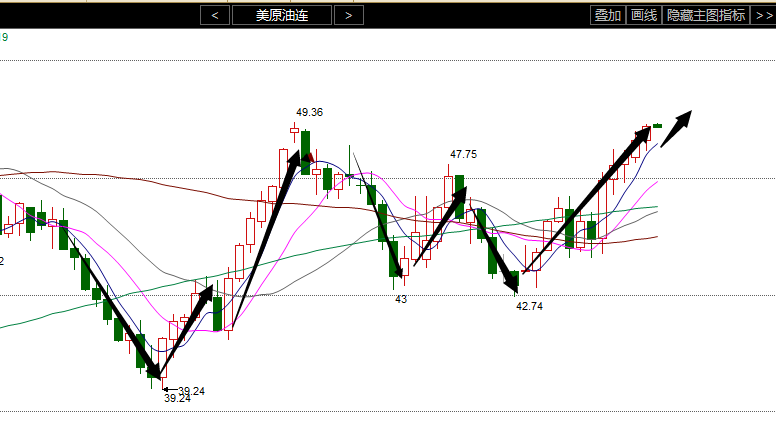Screen dimensions: 776x427
Task: Open the 叠加 overlay option
Action: (x=607, y=15)
